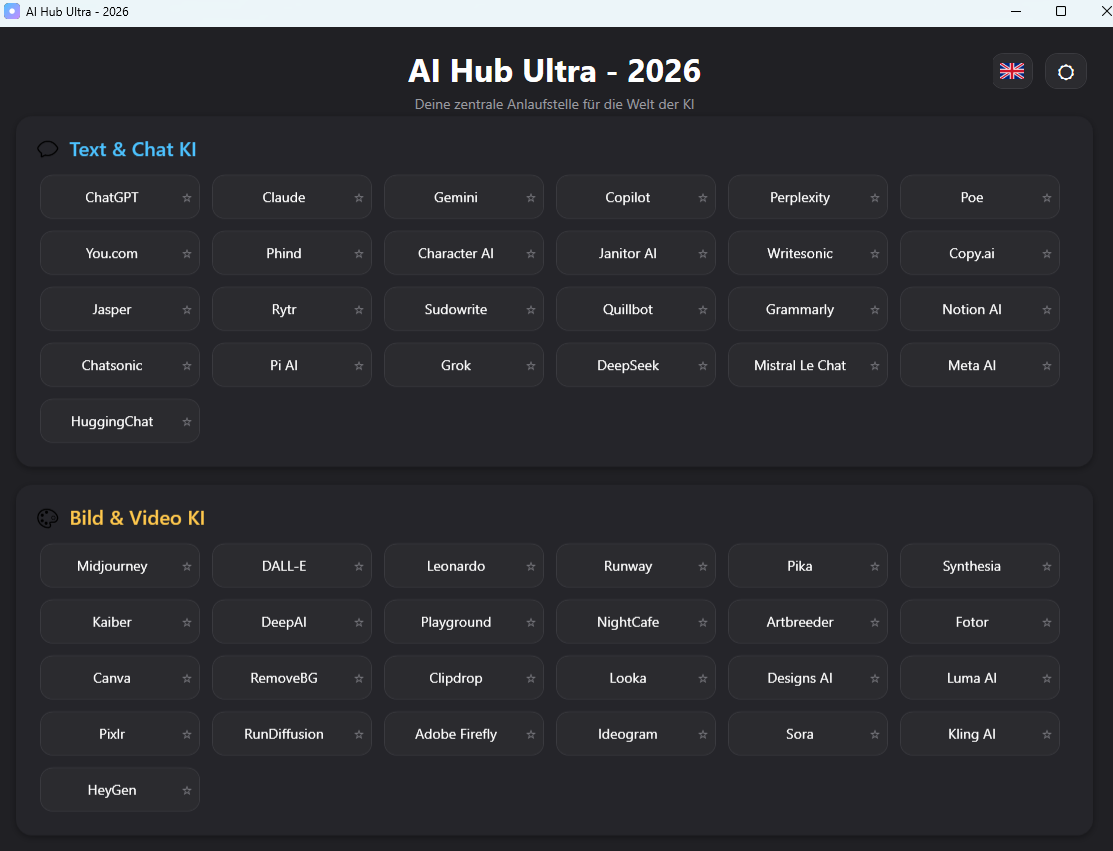
Task: Mark Sora as favorite star
Action: (x=874, y=735)
